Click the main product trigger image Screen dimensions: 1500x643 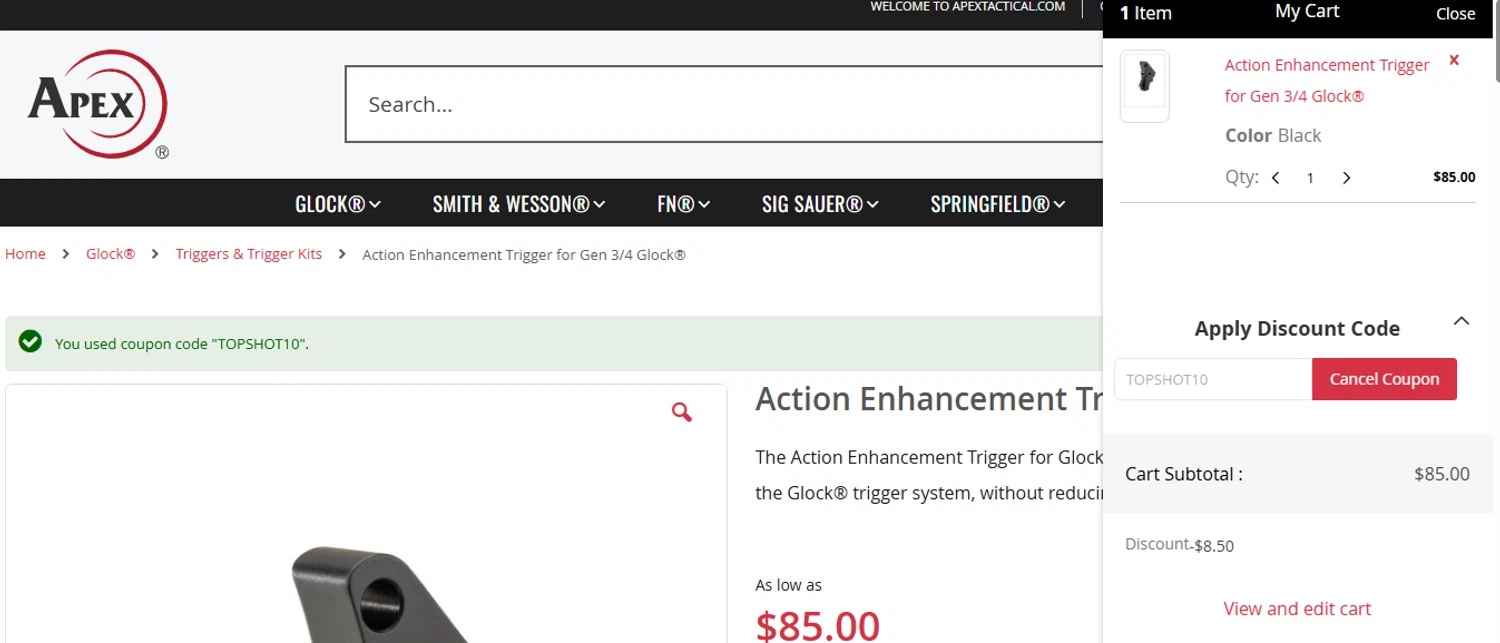click(x=366, y=514)
